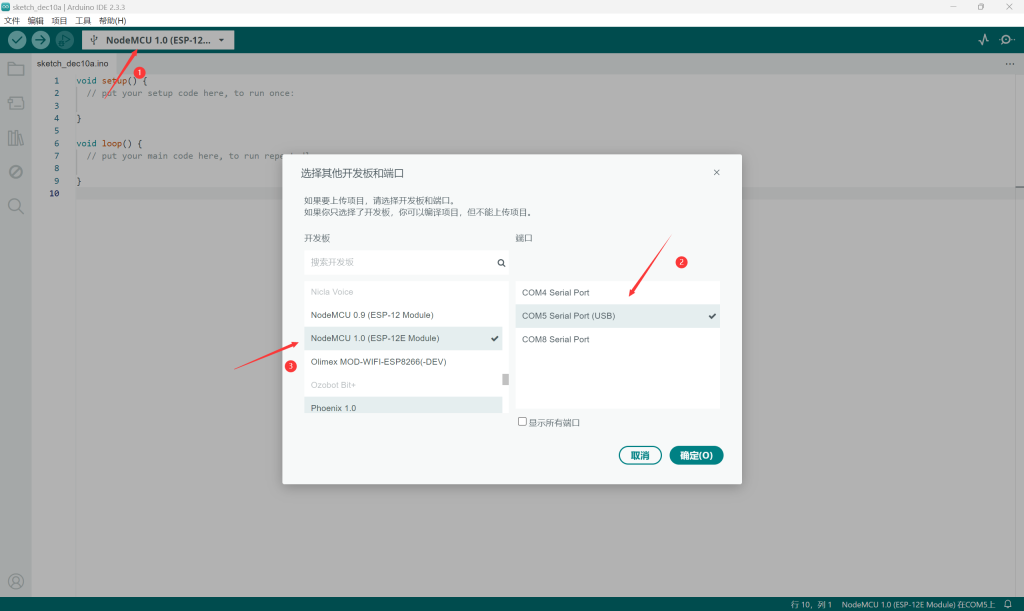Open the 项目 menu

(59, 21)
